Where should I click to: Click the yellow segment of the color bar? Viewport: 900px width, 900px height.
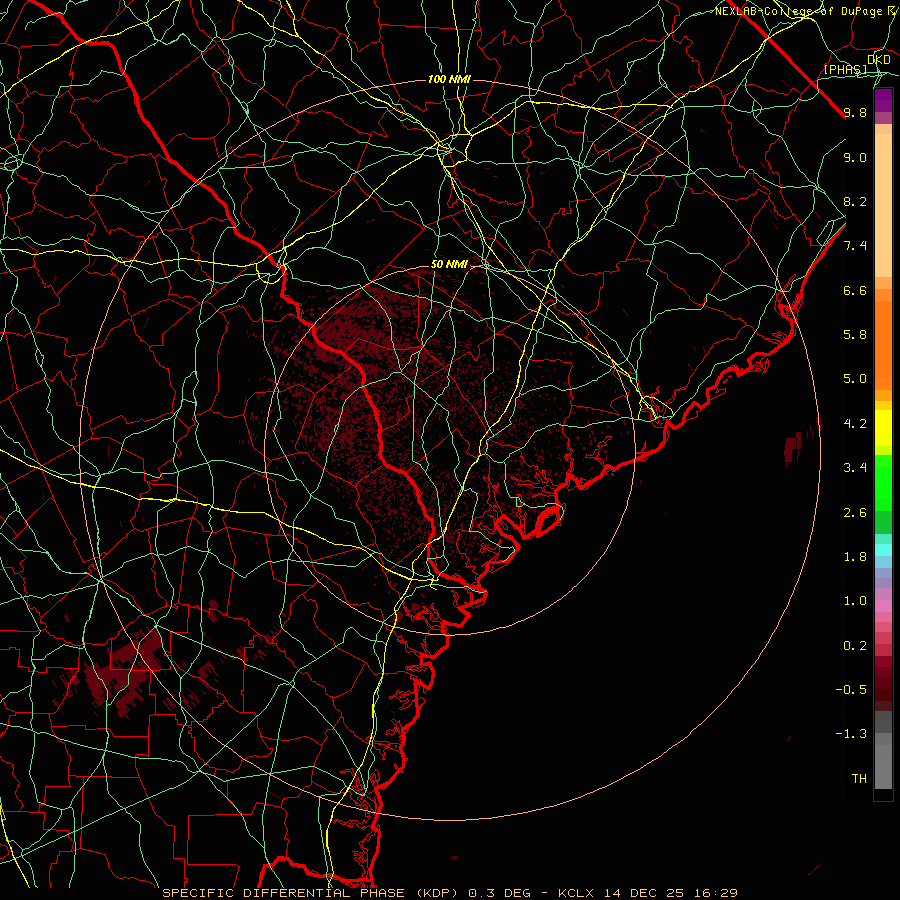pos(883,428)
